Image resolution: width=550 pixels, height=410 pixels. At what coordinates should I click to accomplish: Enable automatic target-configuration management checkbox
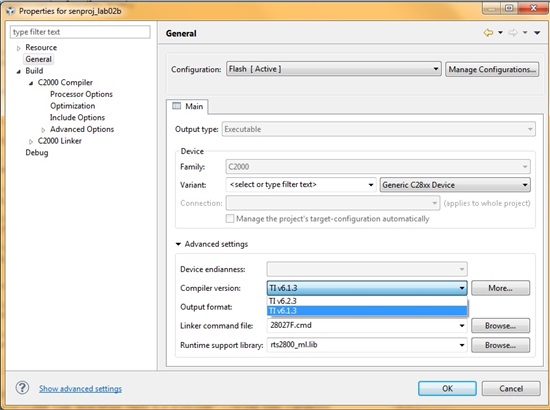230,219
